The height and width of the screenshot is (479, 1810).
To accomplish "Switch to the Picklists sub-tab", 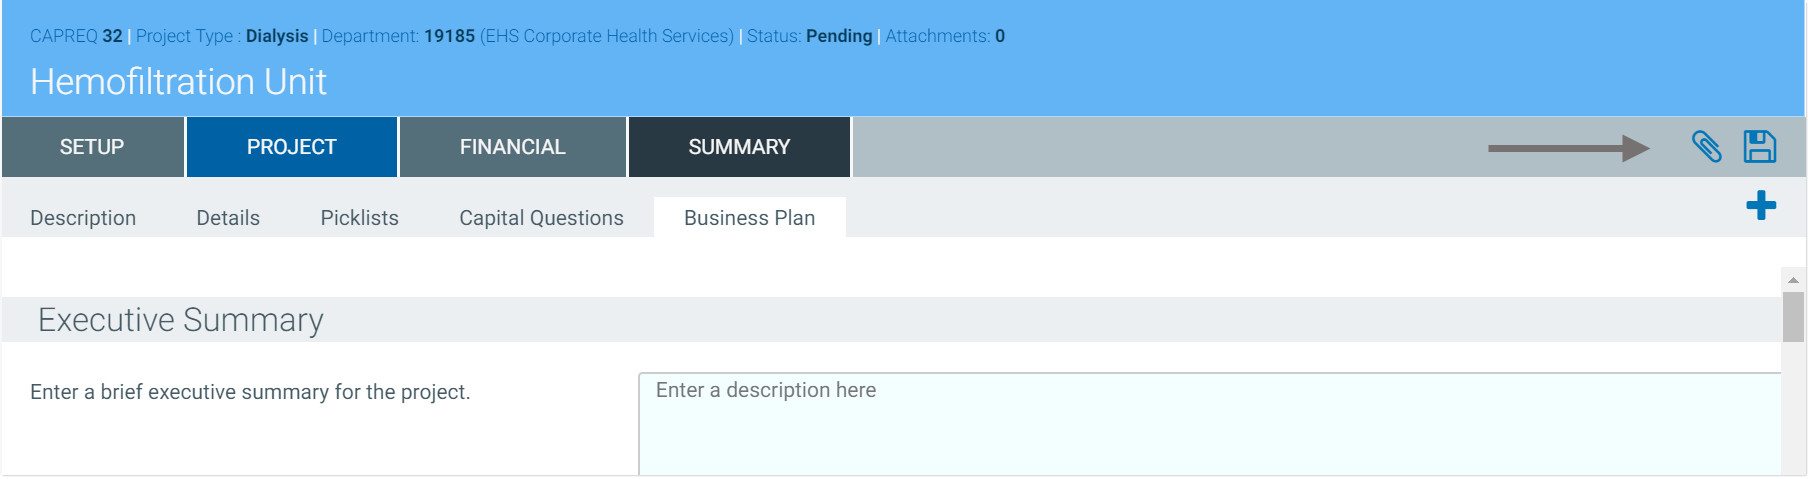I will tap(359, 218).
